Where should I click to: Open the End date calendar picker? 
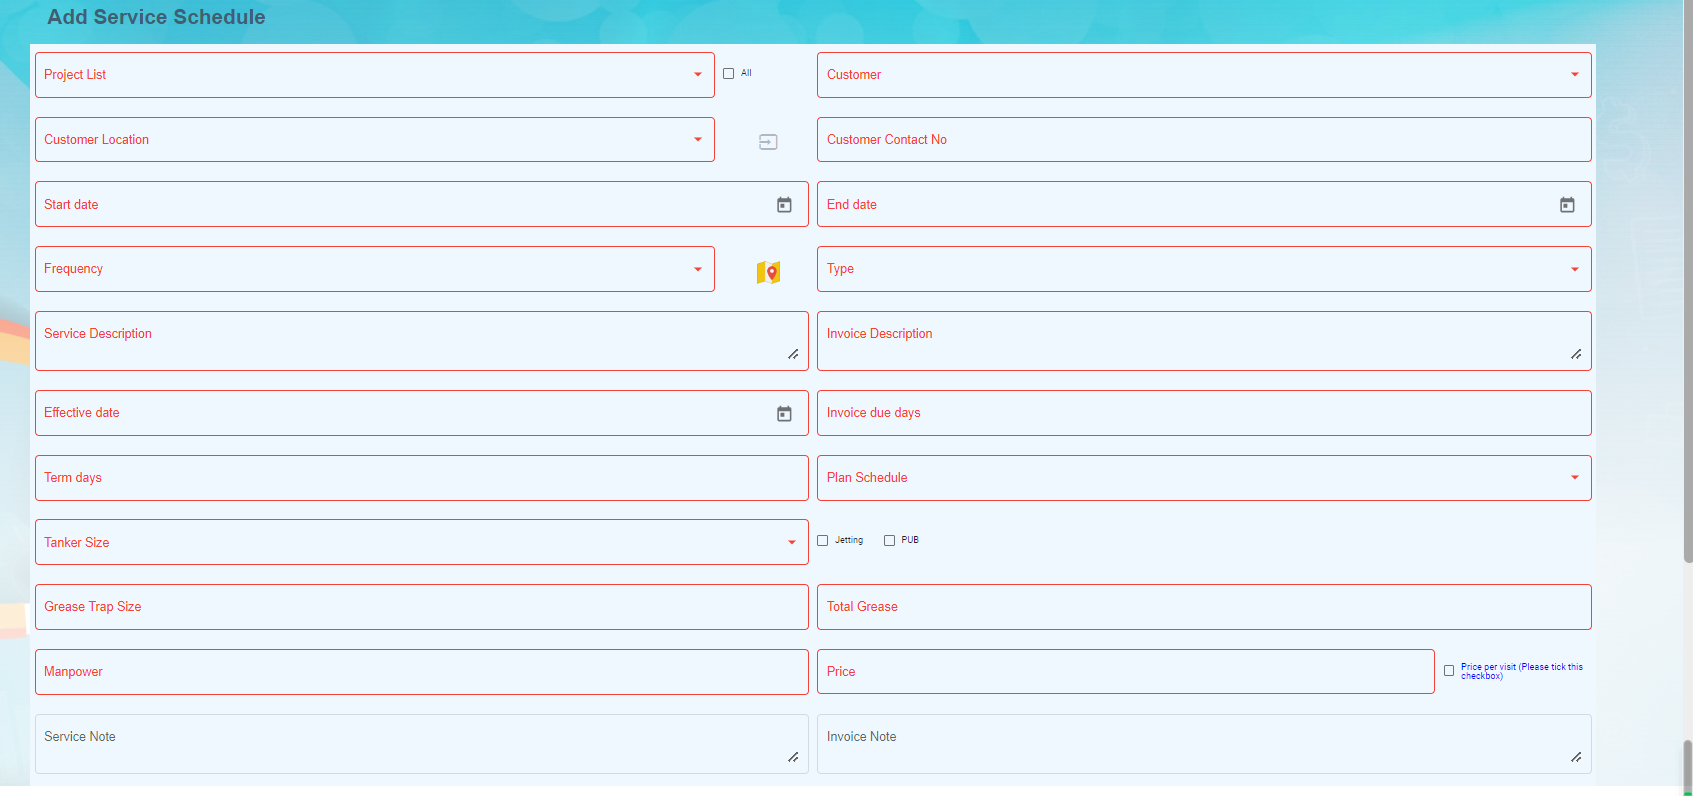point(1567,205)
